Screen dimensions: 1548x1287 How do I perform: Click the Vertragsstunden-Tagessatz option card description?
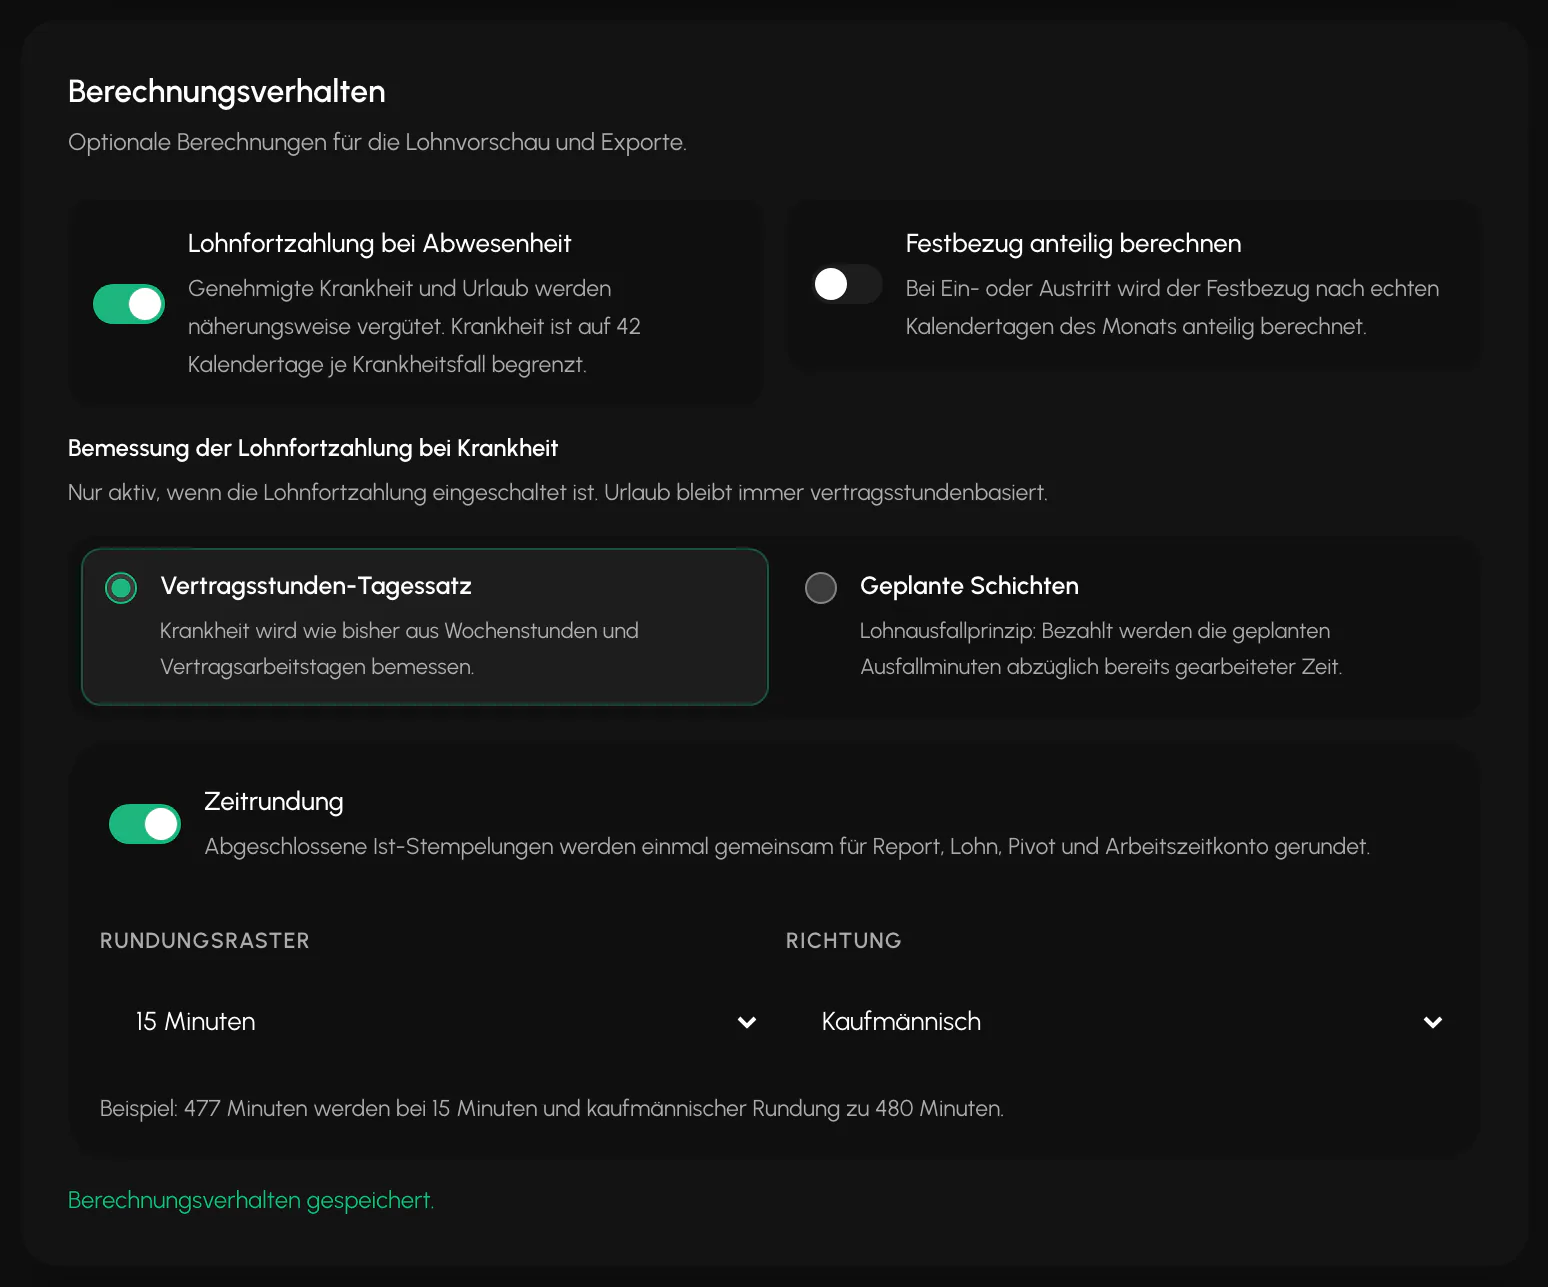tap(399, 649)
